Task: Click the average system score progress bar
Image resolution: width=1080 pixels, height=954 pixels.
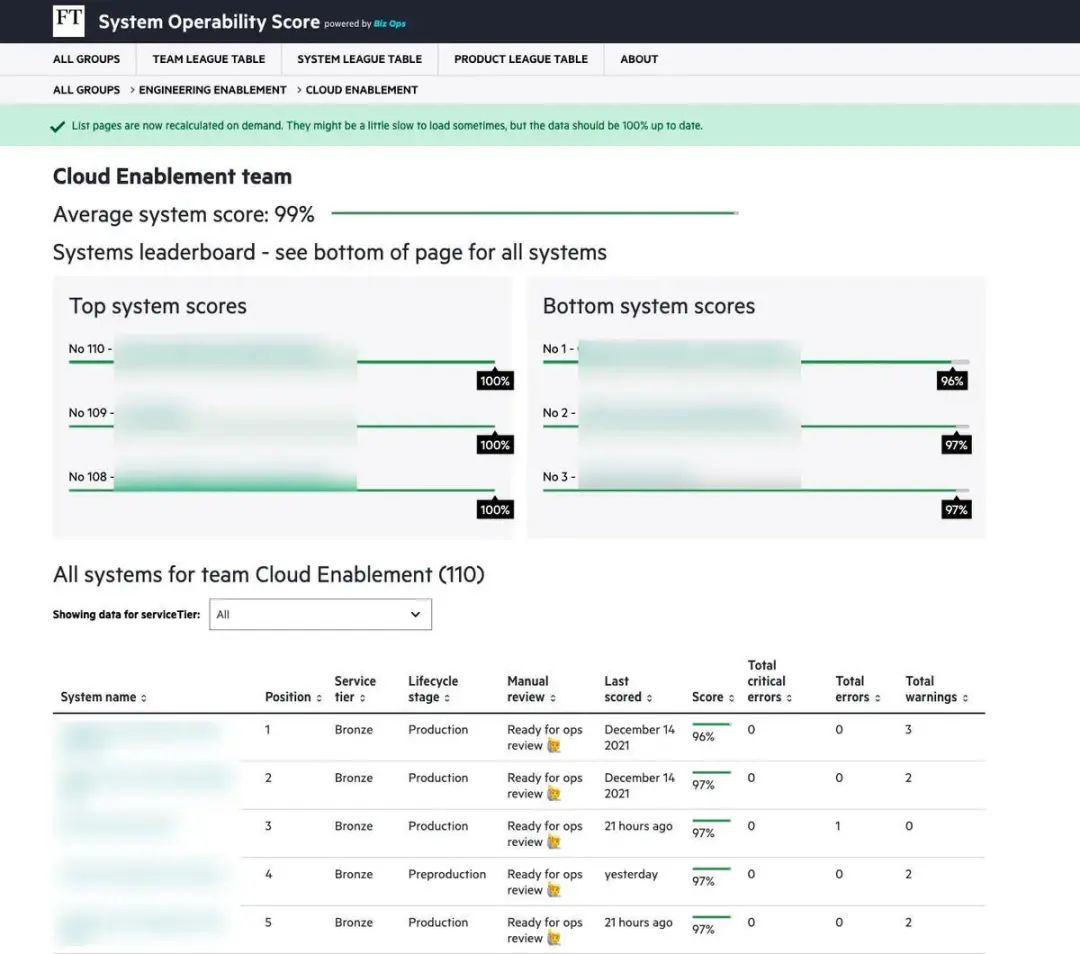Action: pos(534,213)
